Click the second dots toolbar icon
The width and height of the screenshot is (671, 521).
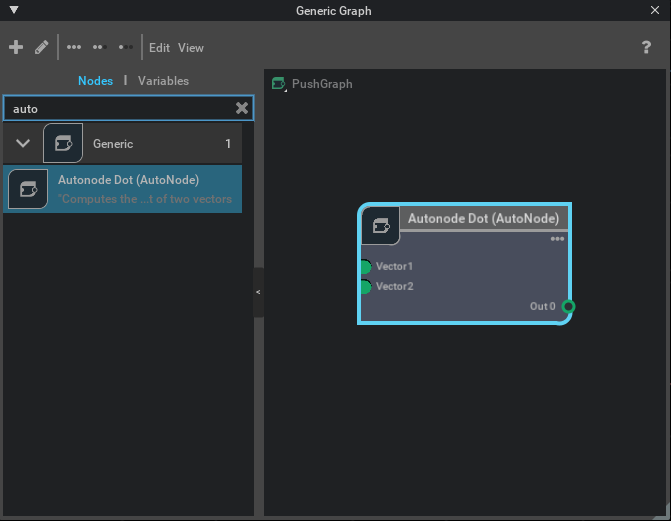(100, 47)
